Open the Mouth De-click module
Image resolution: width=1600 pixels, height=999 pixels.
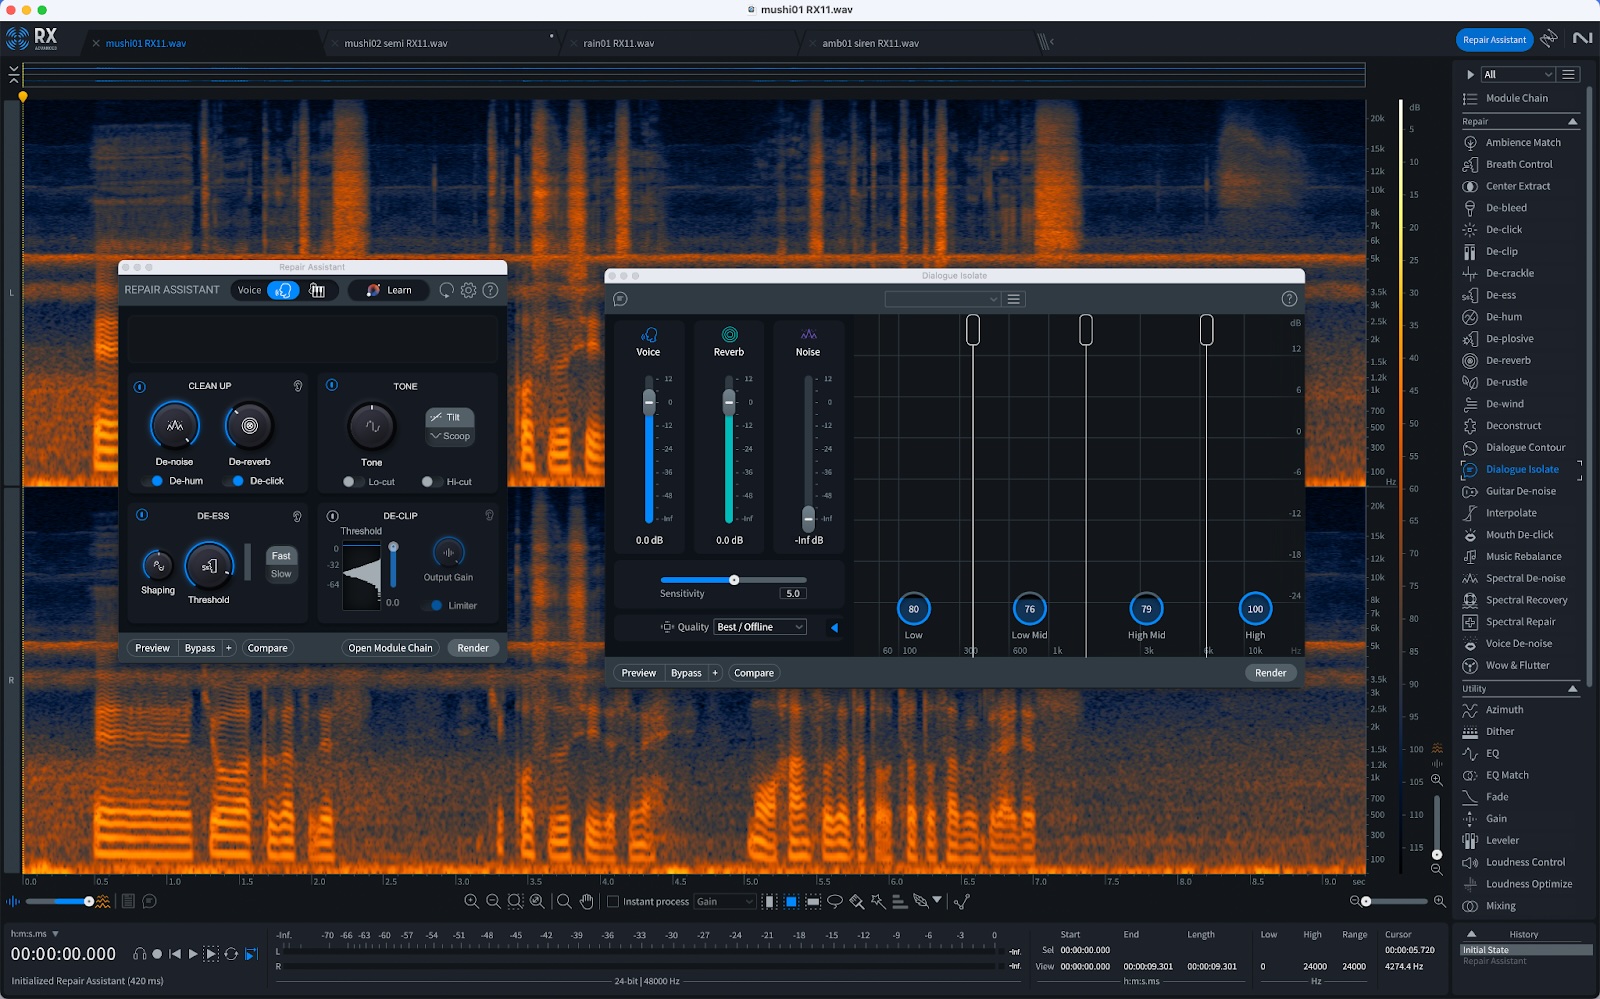[x=1519, y=535]
